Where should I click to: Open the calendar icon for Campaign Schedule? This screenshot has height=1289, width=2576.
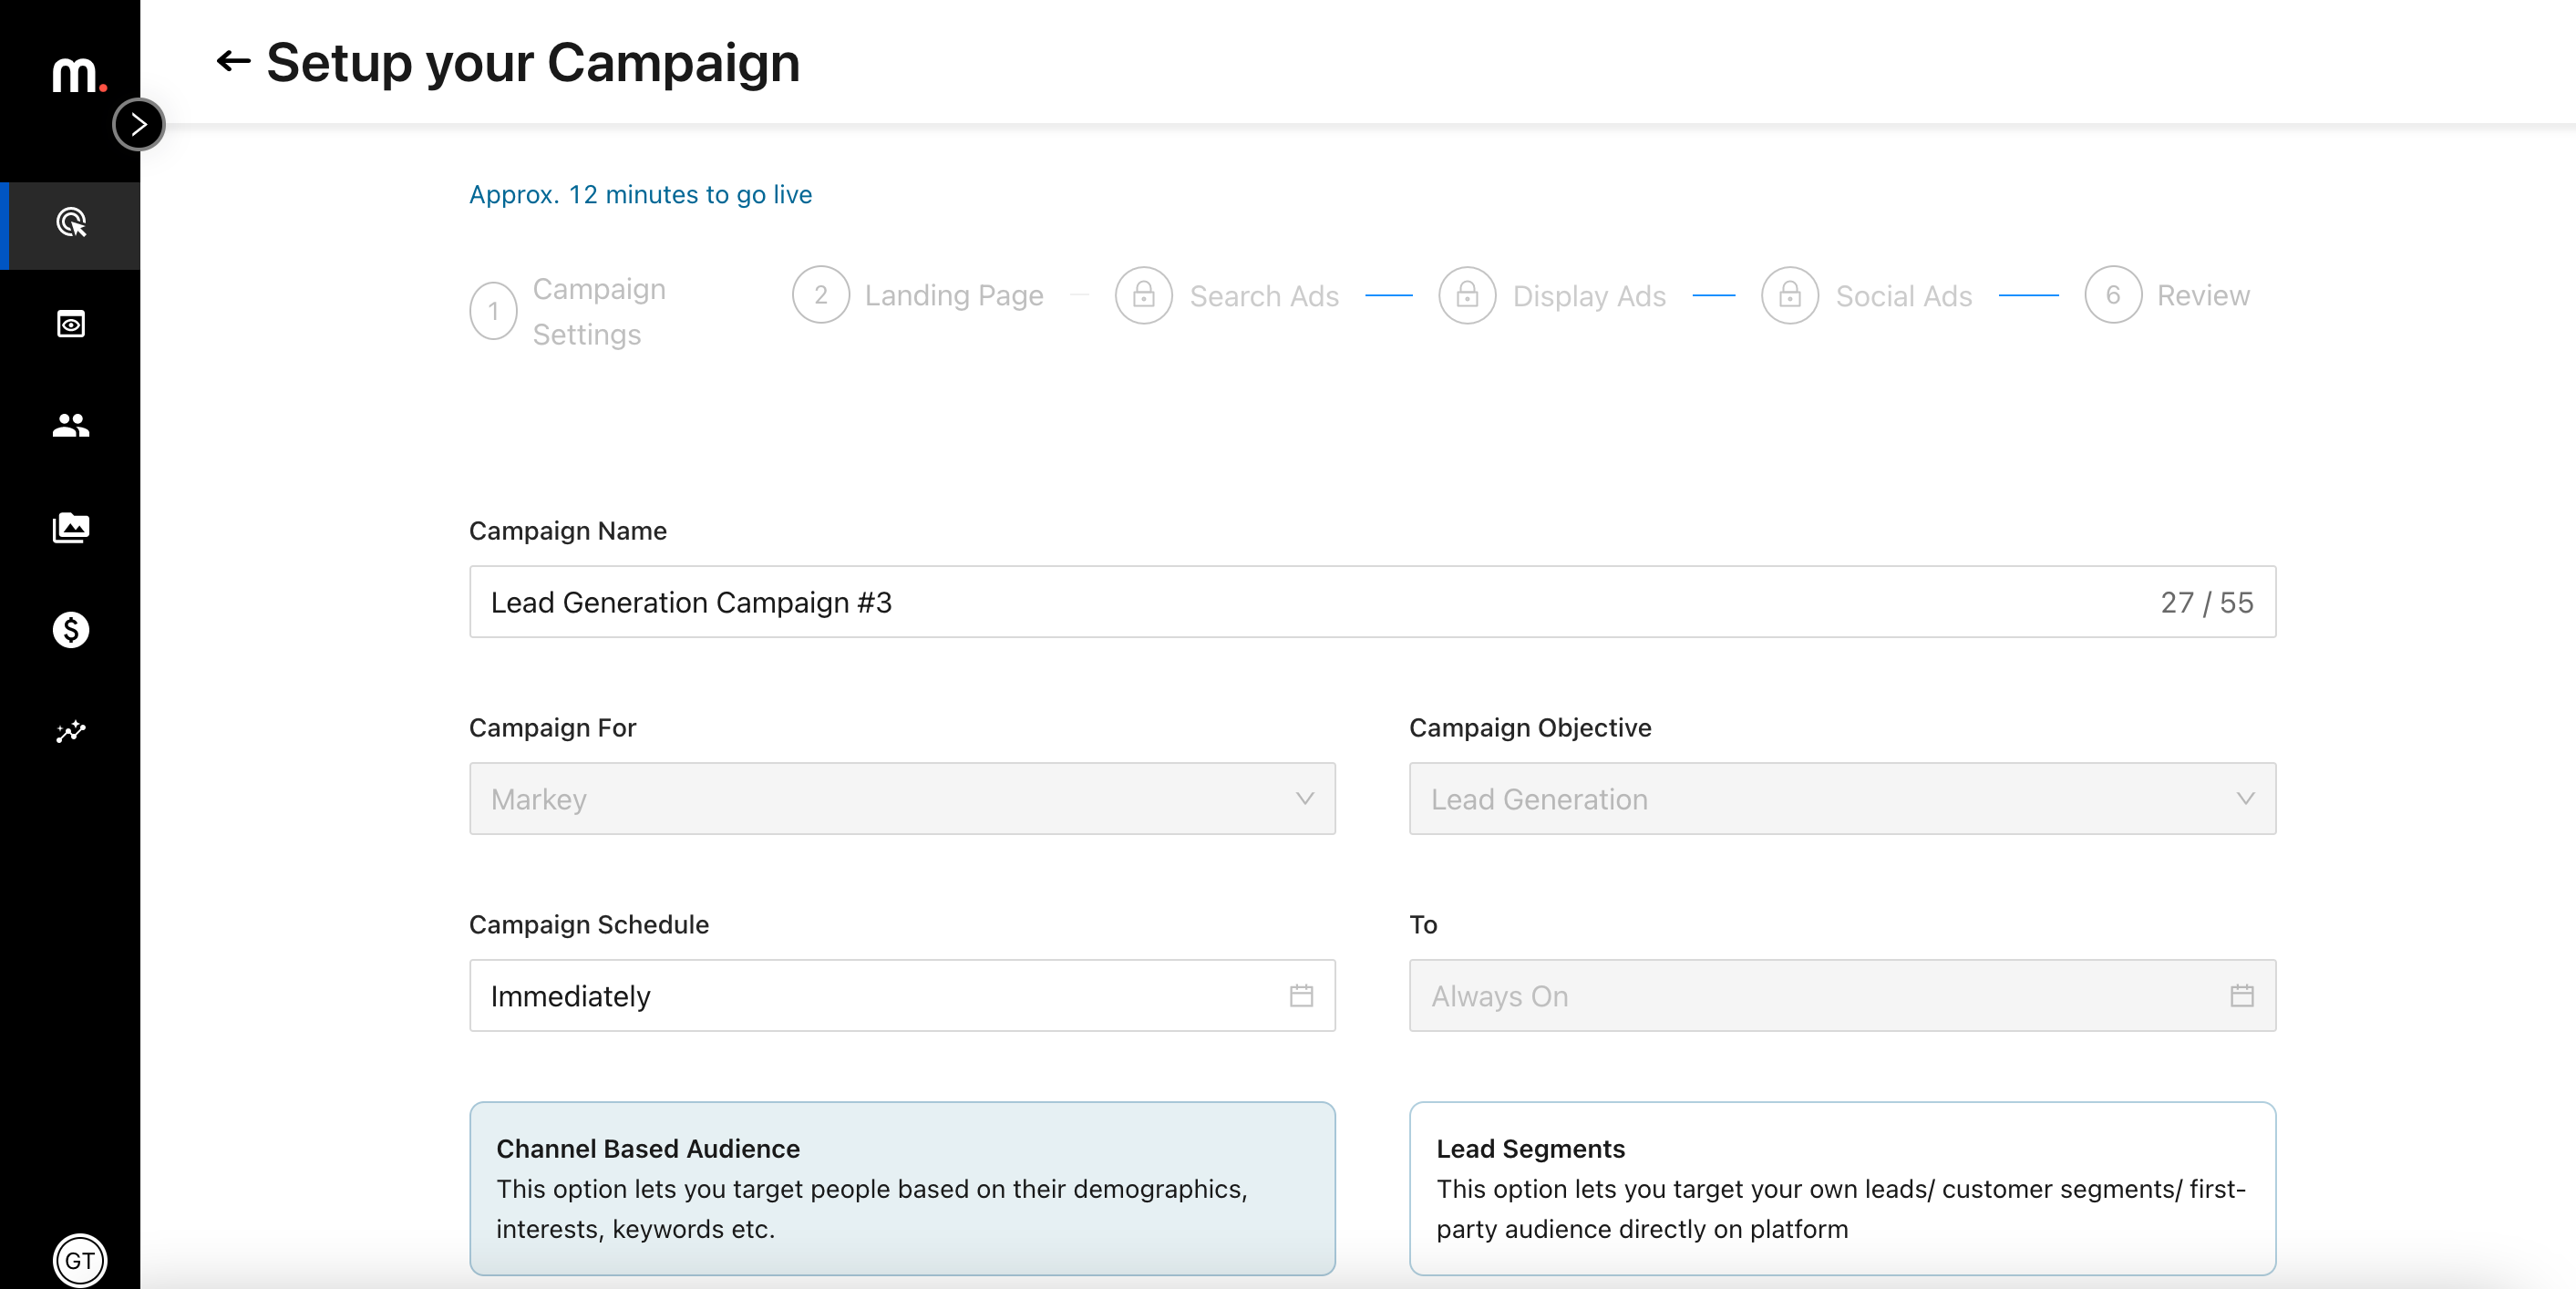1300,995
